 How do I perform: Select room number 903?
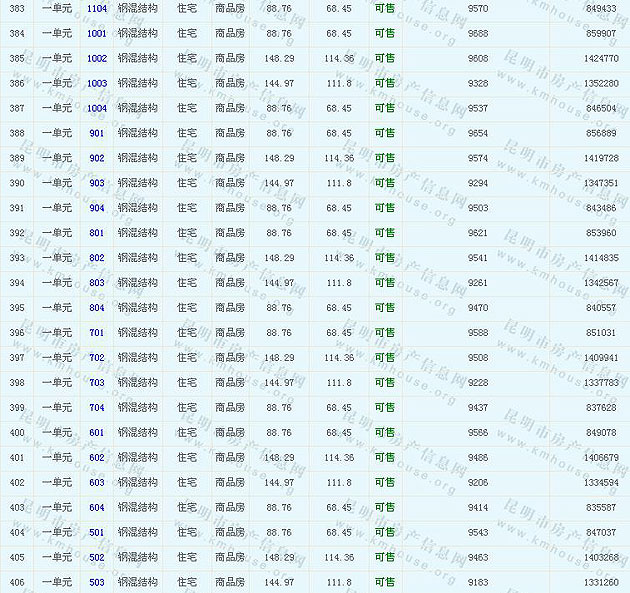click(97, 183)
